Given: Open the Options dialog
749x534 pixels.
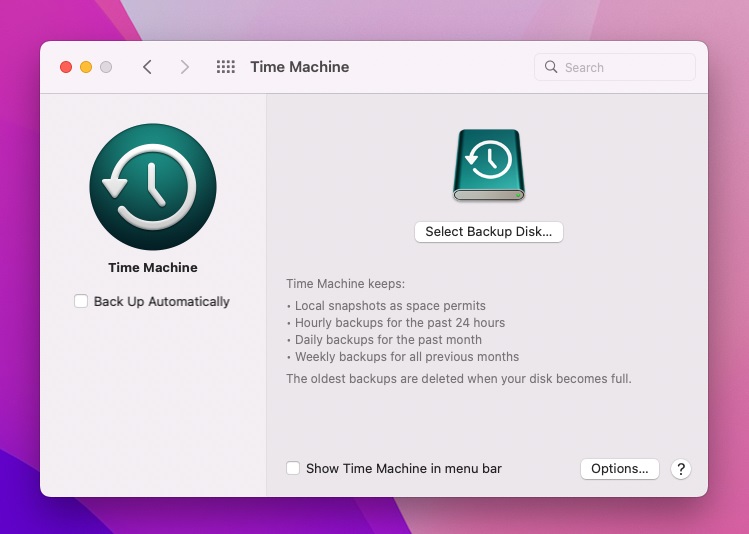Looking at the screenshot, I should coord(620,468).
